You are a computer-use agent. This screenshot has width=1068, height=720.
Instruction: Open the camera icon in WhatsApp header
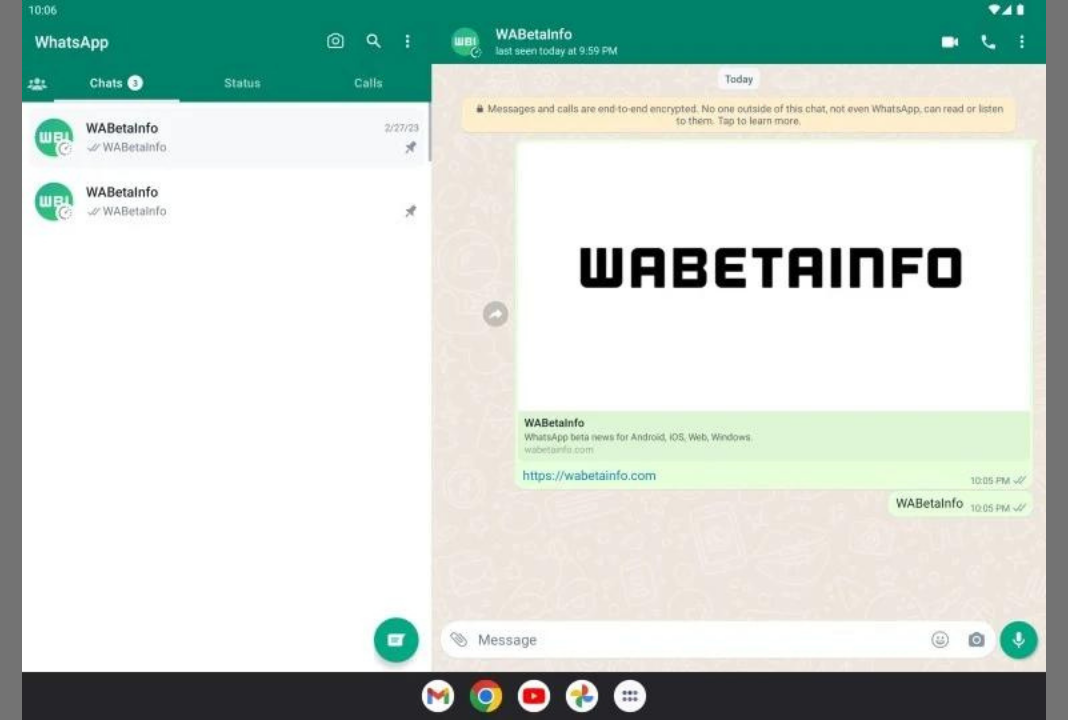(335, 41)
